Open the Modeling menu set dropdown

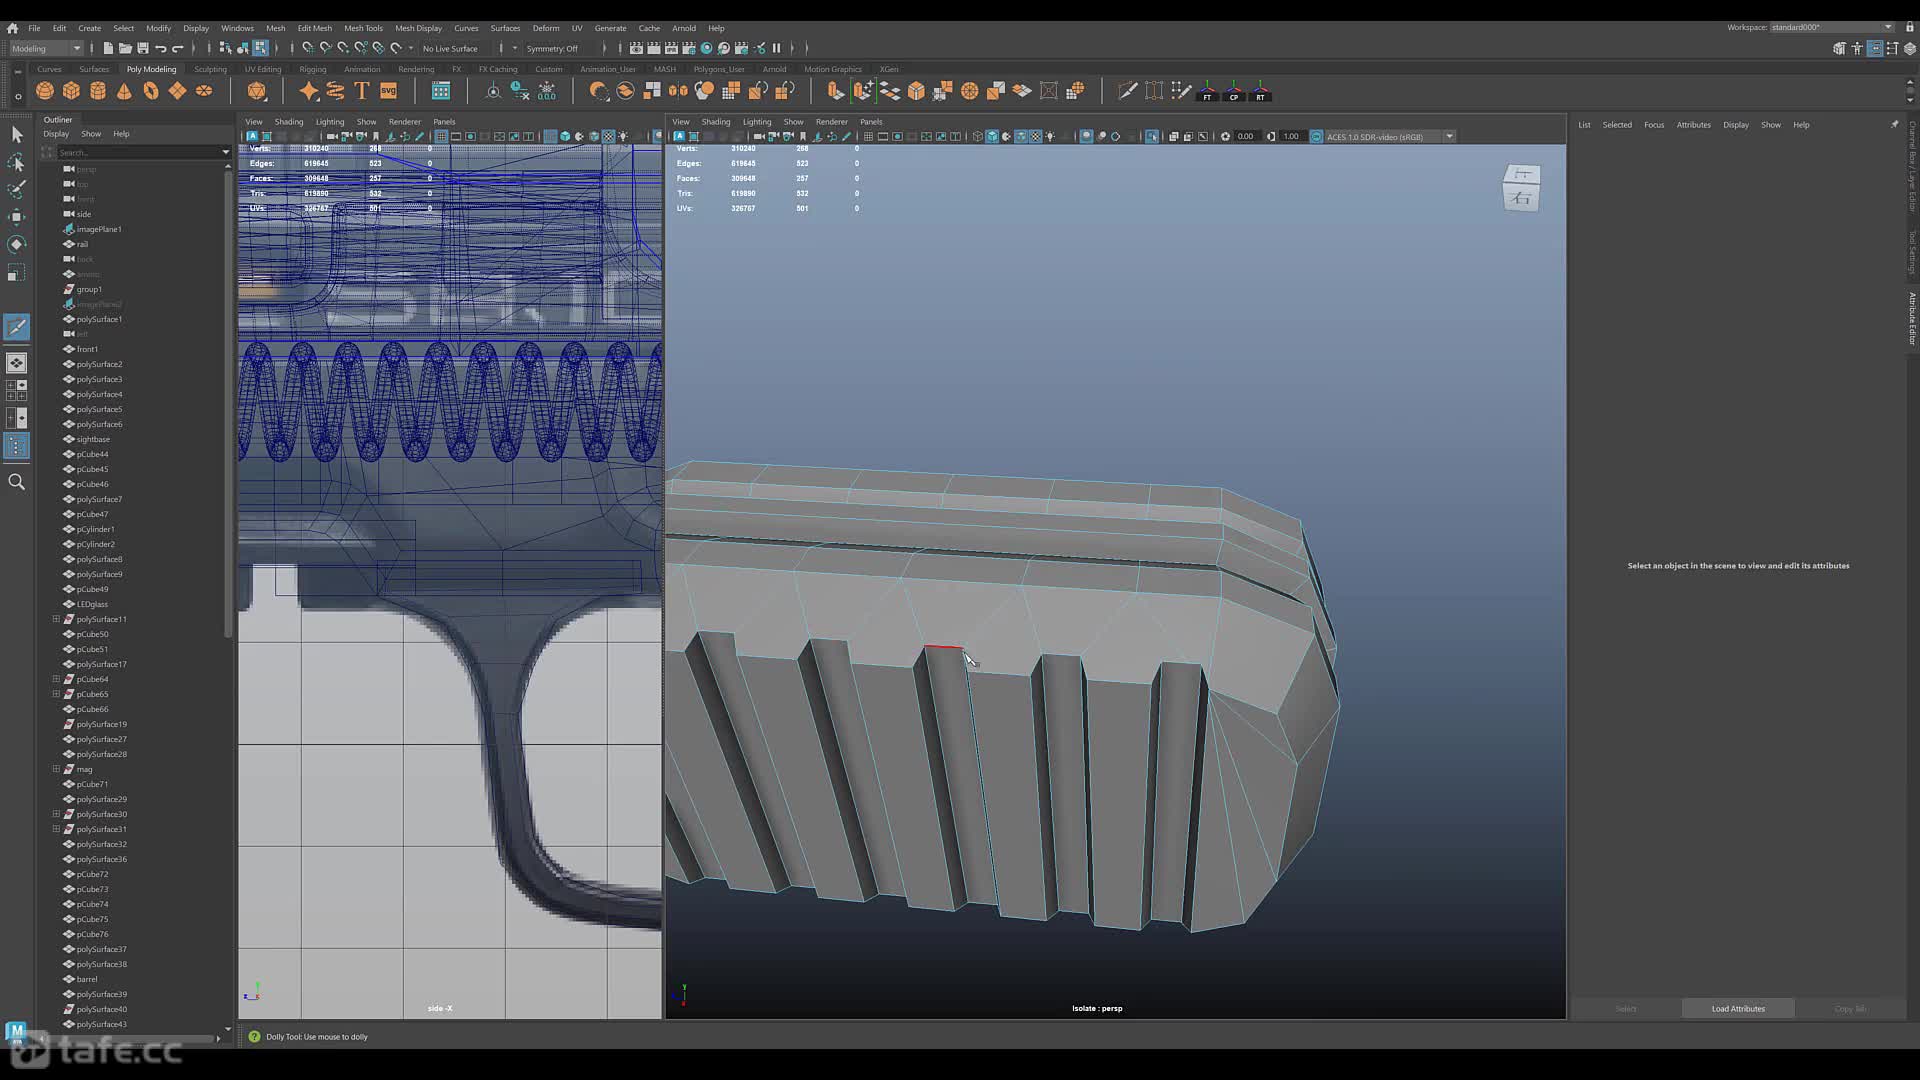(46, 48)
